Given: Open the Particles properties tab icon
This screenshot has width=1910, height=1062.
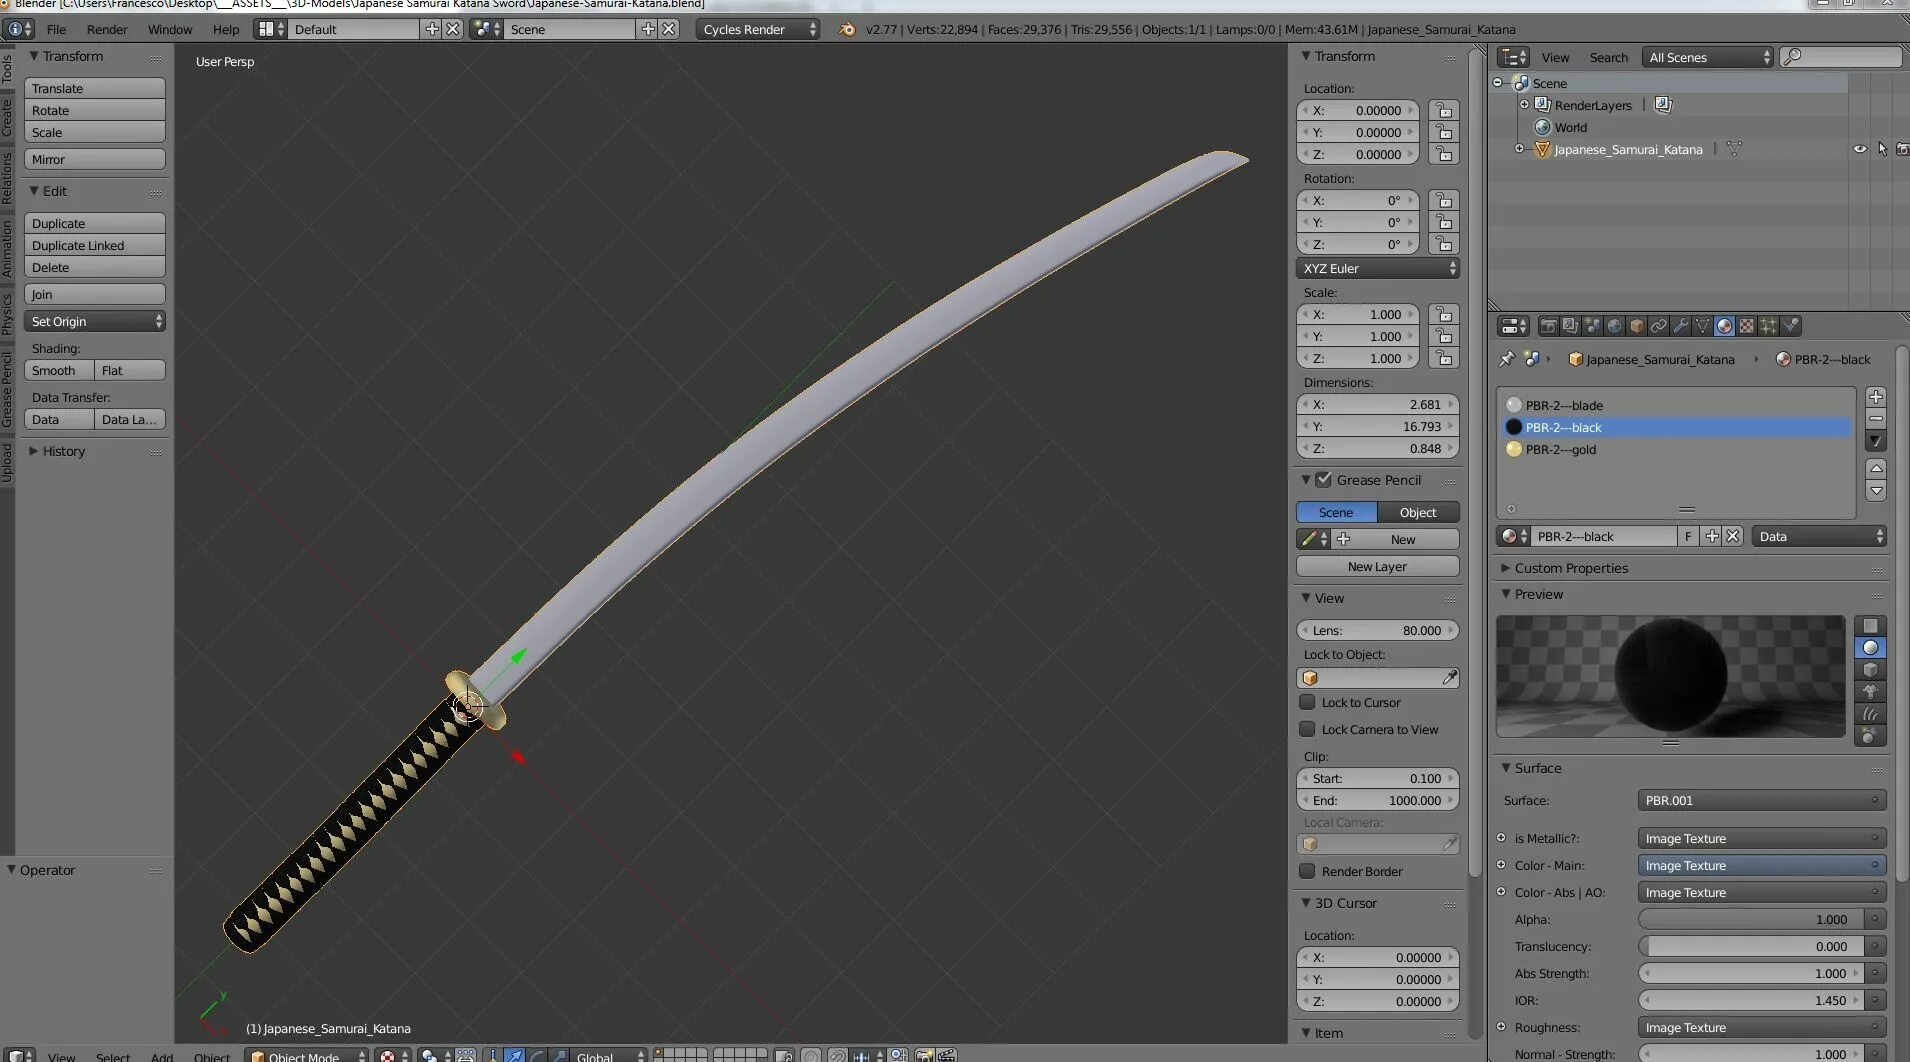Looking at the screenshot, I should (1768, 326).
